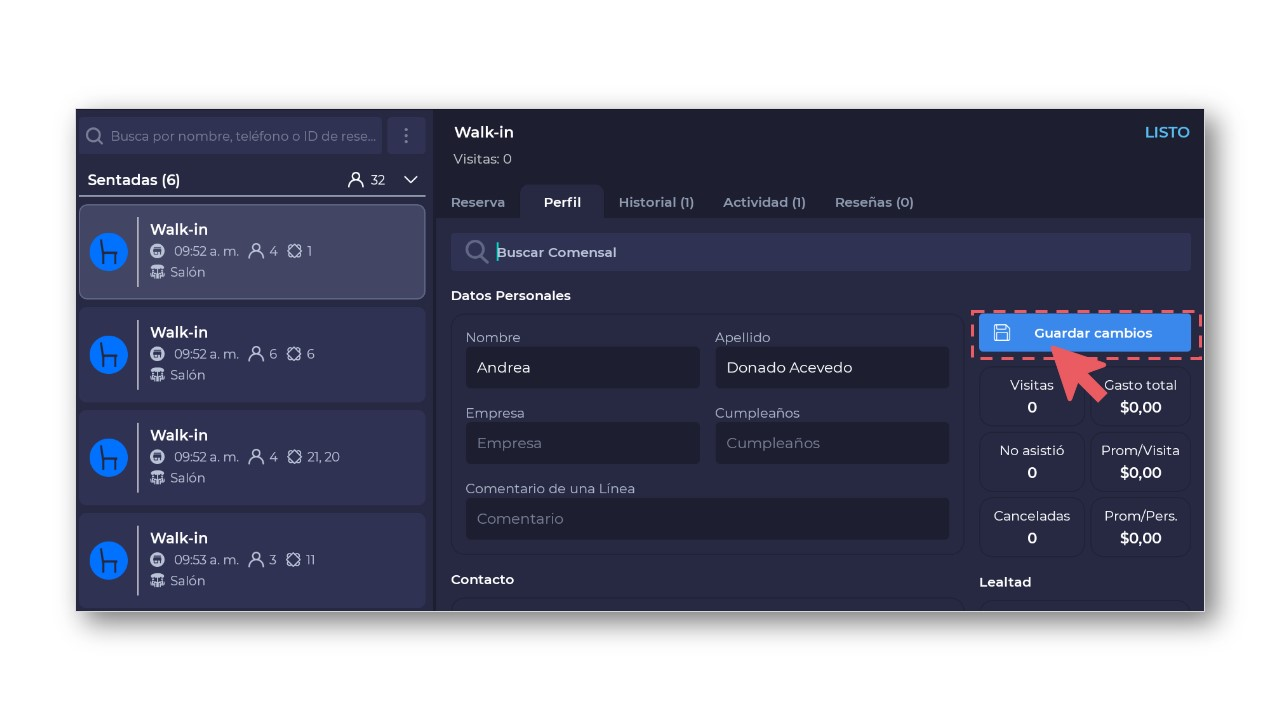
Task: Click the Canceladas stat card
Action: point(1032,527)
